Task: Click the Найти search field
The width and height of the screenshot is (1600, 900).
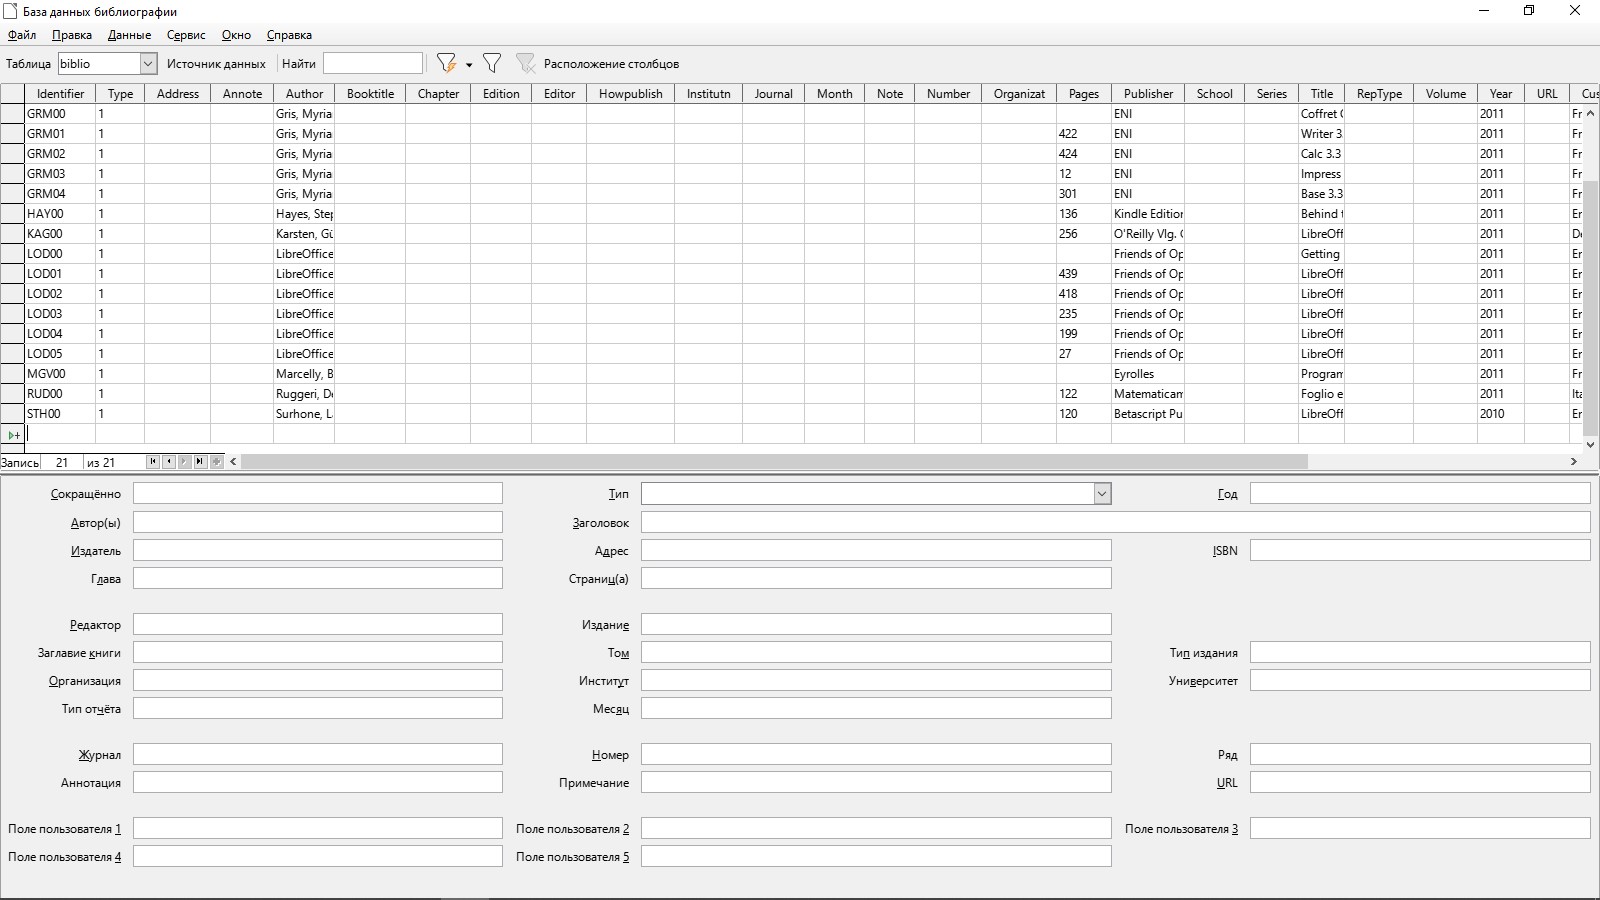Action: 373,64
